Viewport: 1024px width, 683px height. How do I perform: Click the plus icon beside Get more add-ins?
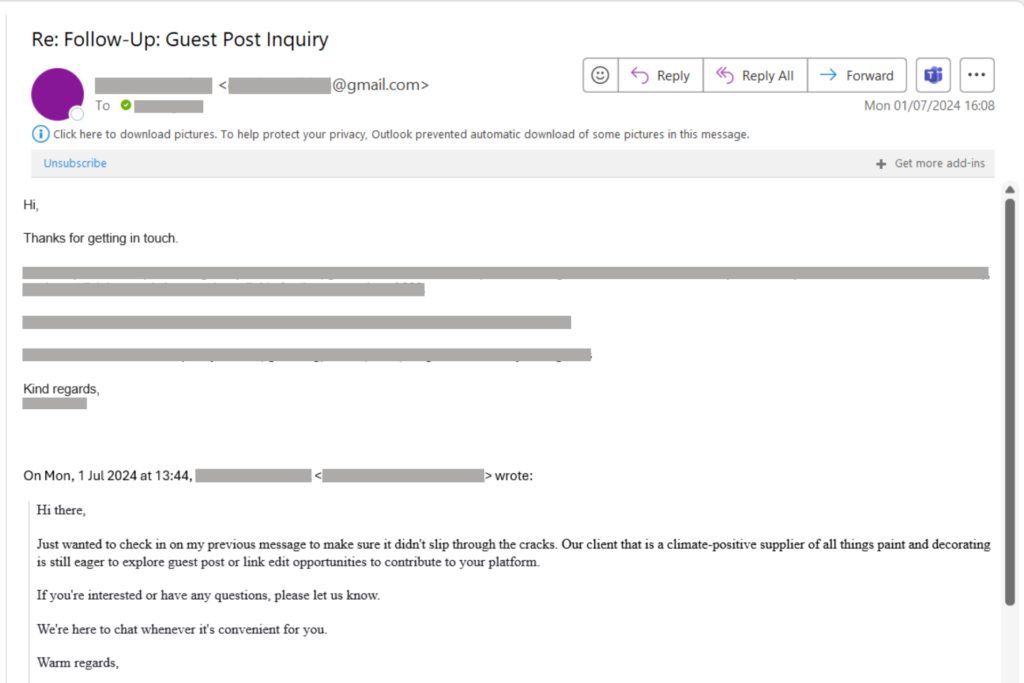point(881,164)
